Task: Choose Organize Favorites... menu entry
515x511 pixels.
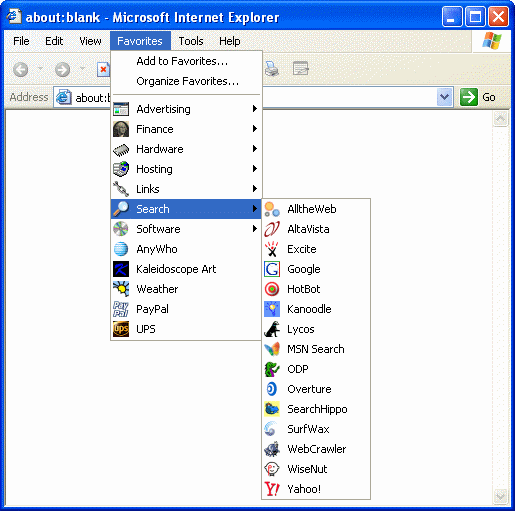Action: pyautogui.click(x=187, y=81)
